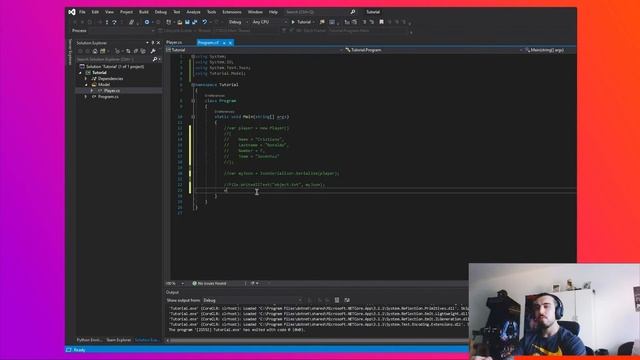Click the Search Solution Explorer field
Viewport: 640px width, 360px height.
point(114,59)
